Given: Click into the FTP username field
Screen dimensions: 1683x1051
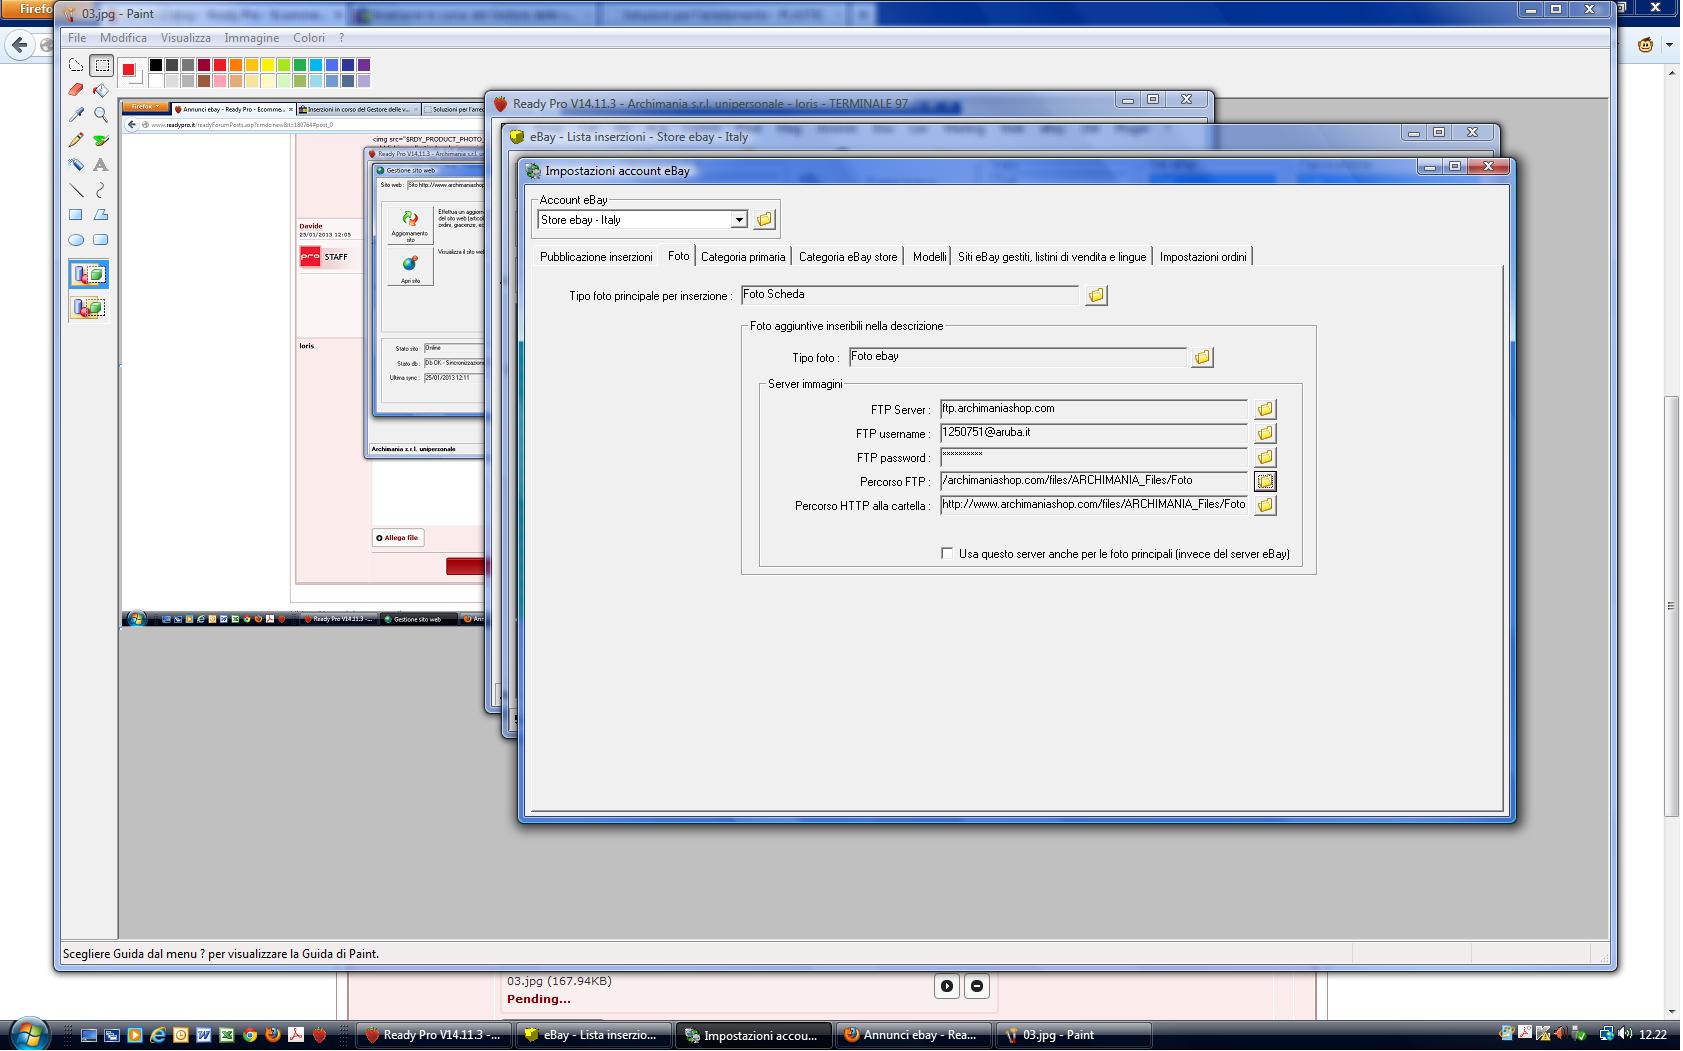Looking at the screenshot, I should 1094,433.
